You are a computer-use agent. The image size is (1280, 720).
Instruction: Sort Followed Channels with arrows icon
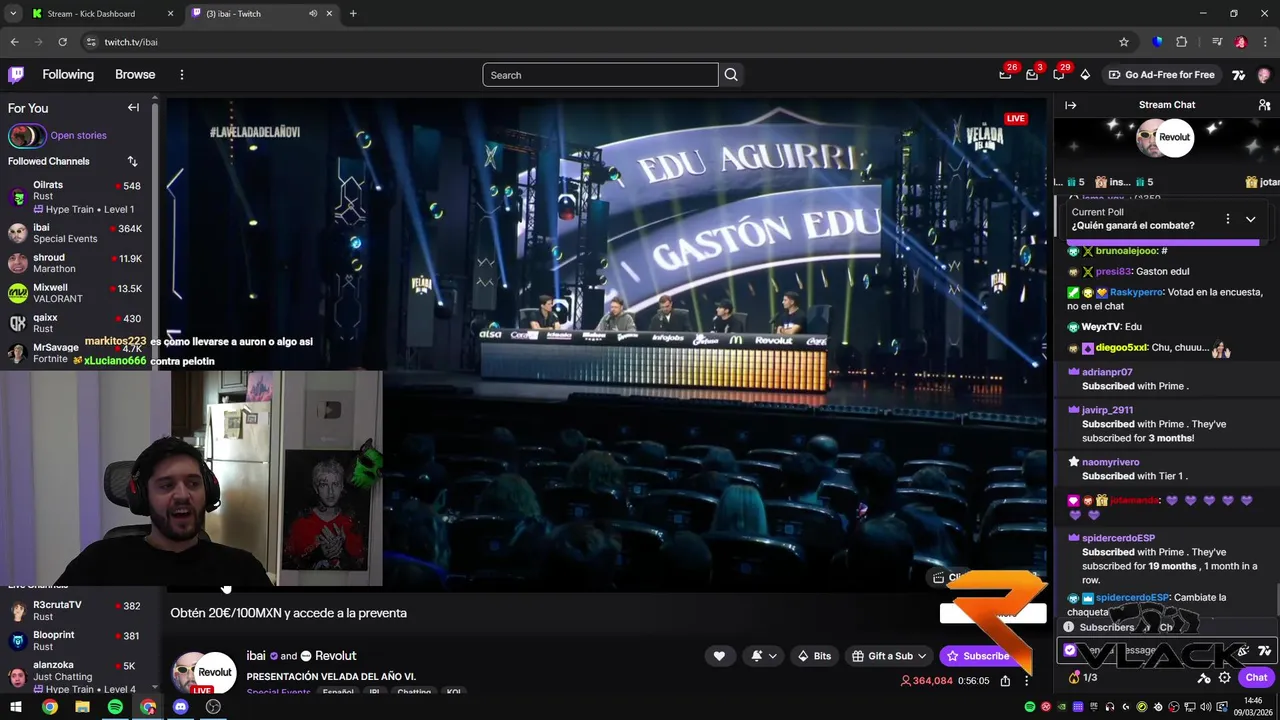click(x=132, y=161)
